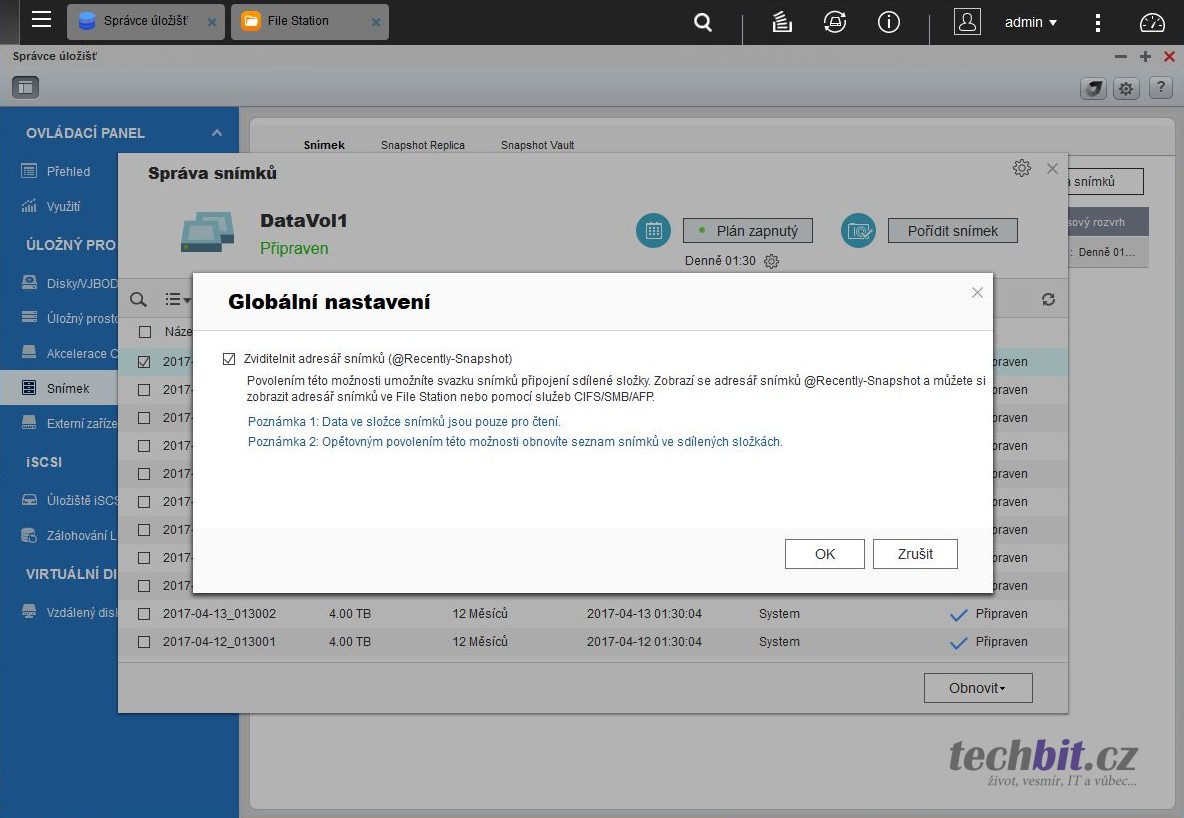Image resolution: width=1184 pixels, height=818 pixels.
Task: Open the Obnovit dropdown button
Action: tap(977, 688)
